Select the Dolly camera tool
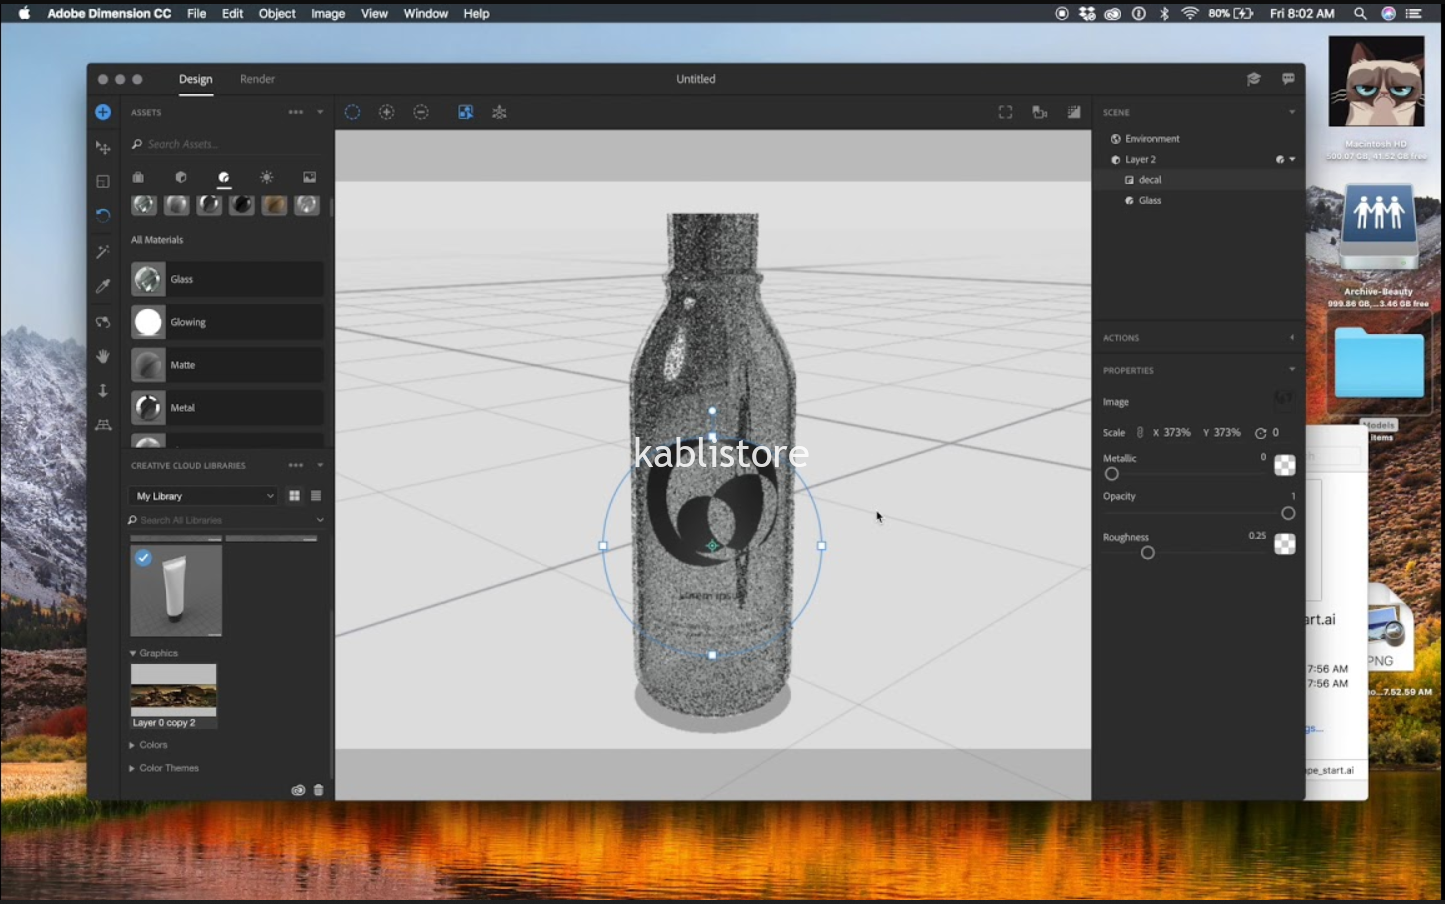The width and height of the screenshot is (1445, 904). (103, 390)
